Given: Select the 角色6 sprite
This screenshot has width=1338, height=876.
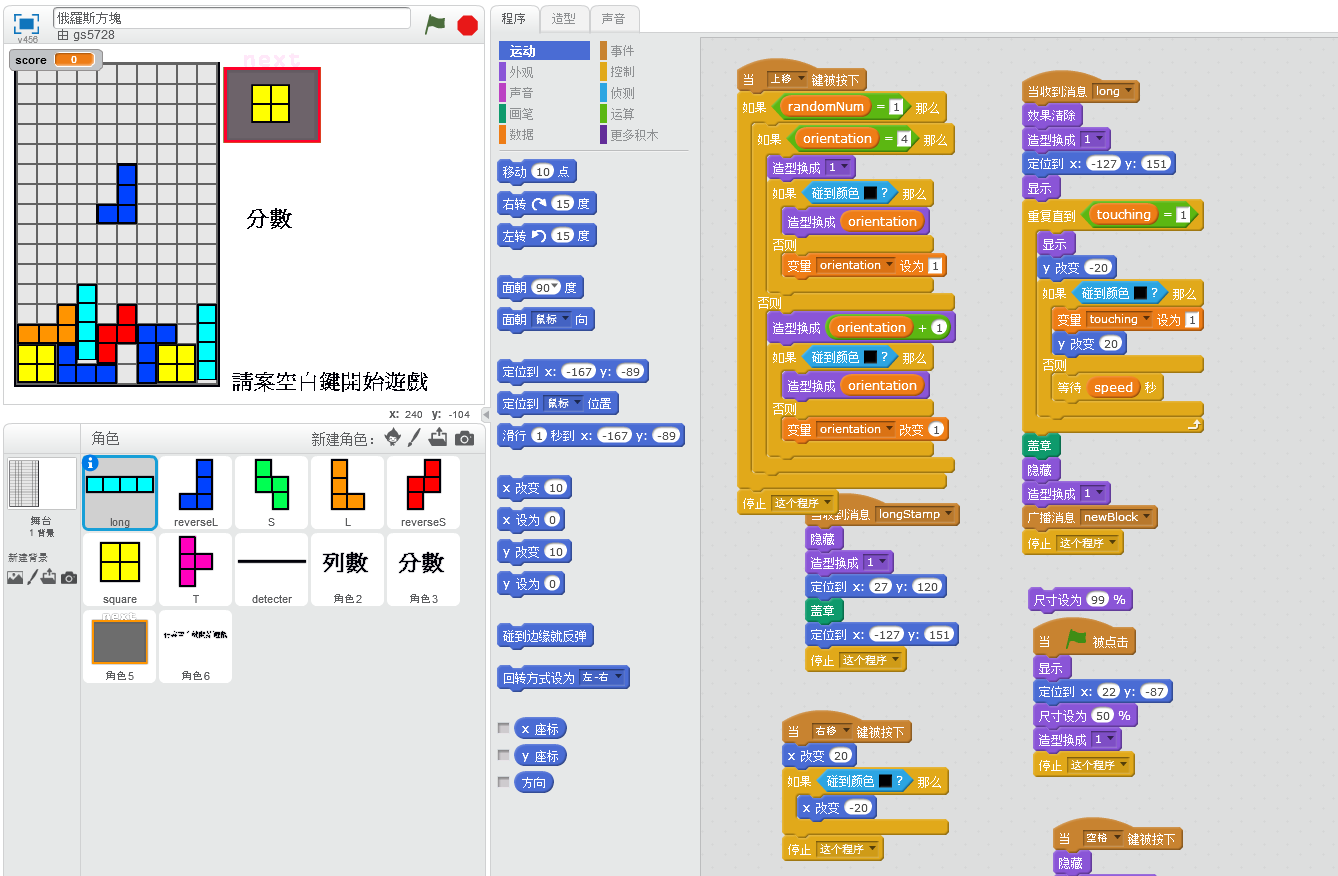Looking at the screenshot, I should [196, 646].
